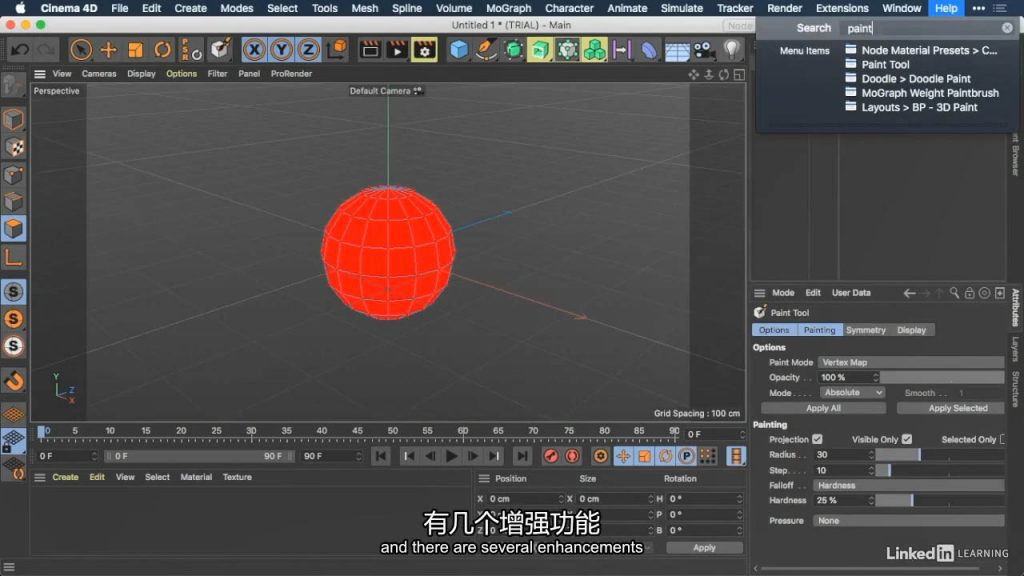Image resolution: width=1024 pixels, height=576 pixels.
Task: Toggle Position keyframe recording button
Action: click(623, 456)
